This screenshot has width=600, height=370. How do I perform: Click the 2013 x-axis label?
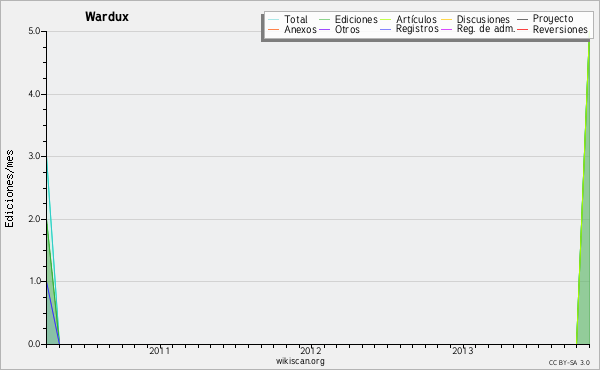click(x=463, y=350)
